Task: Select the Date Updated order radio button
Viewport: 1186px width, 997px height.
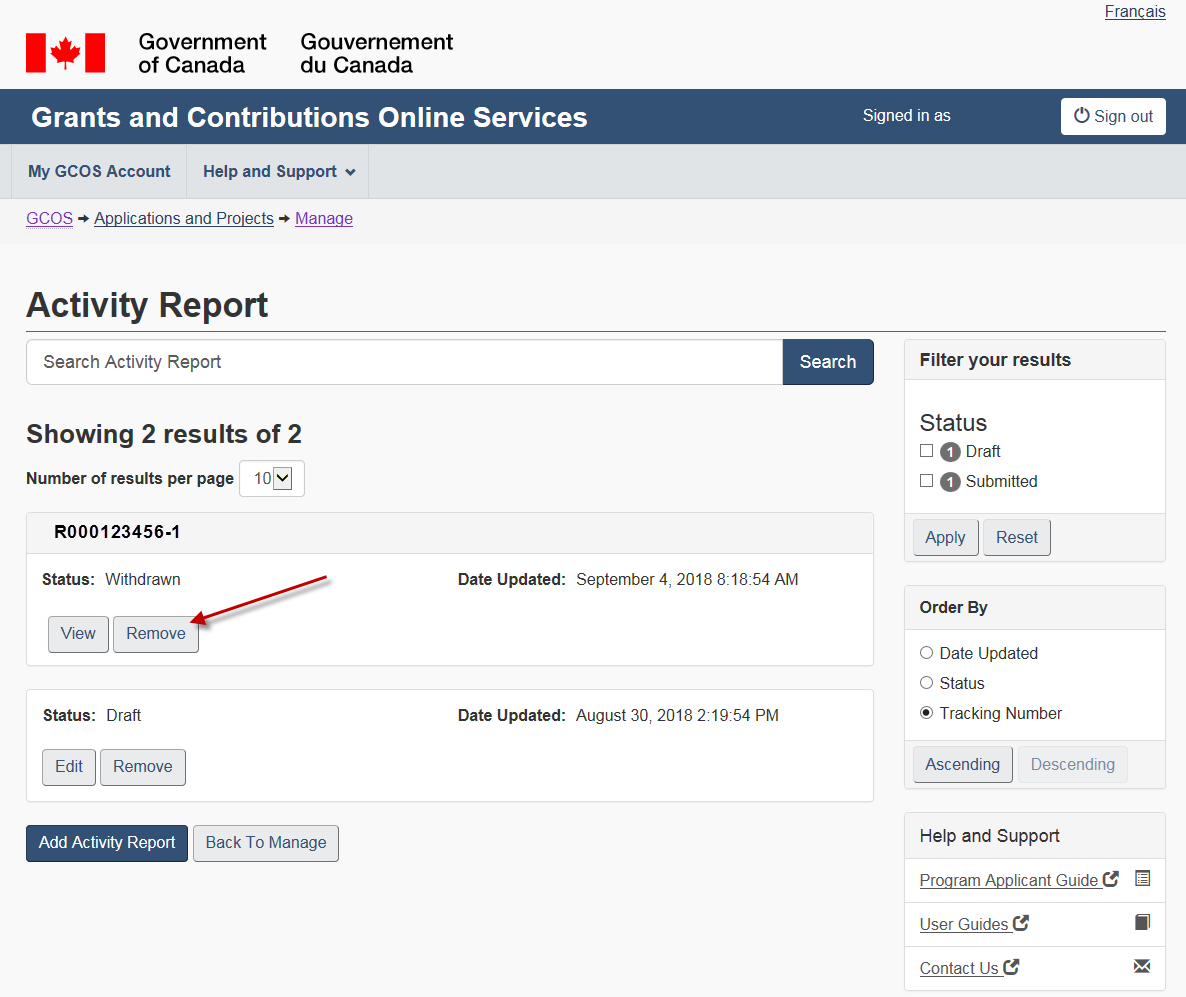Action: [926, 653]
